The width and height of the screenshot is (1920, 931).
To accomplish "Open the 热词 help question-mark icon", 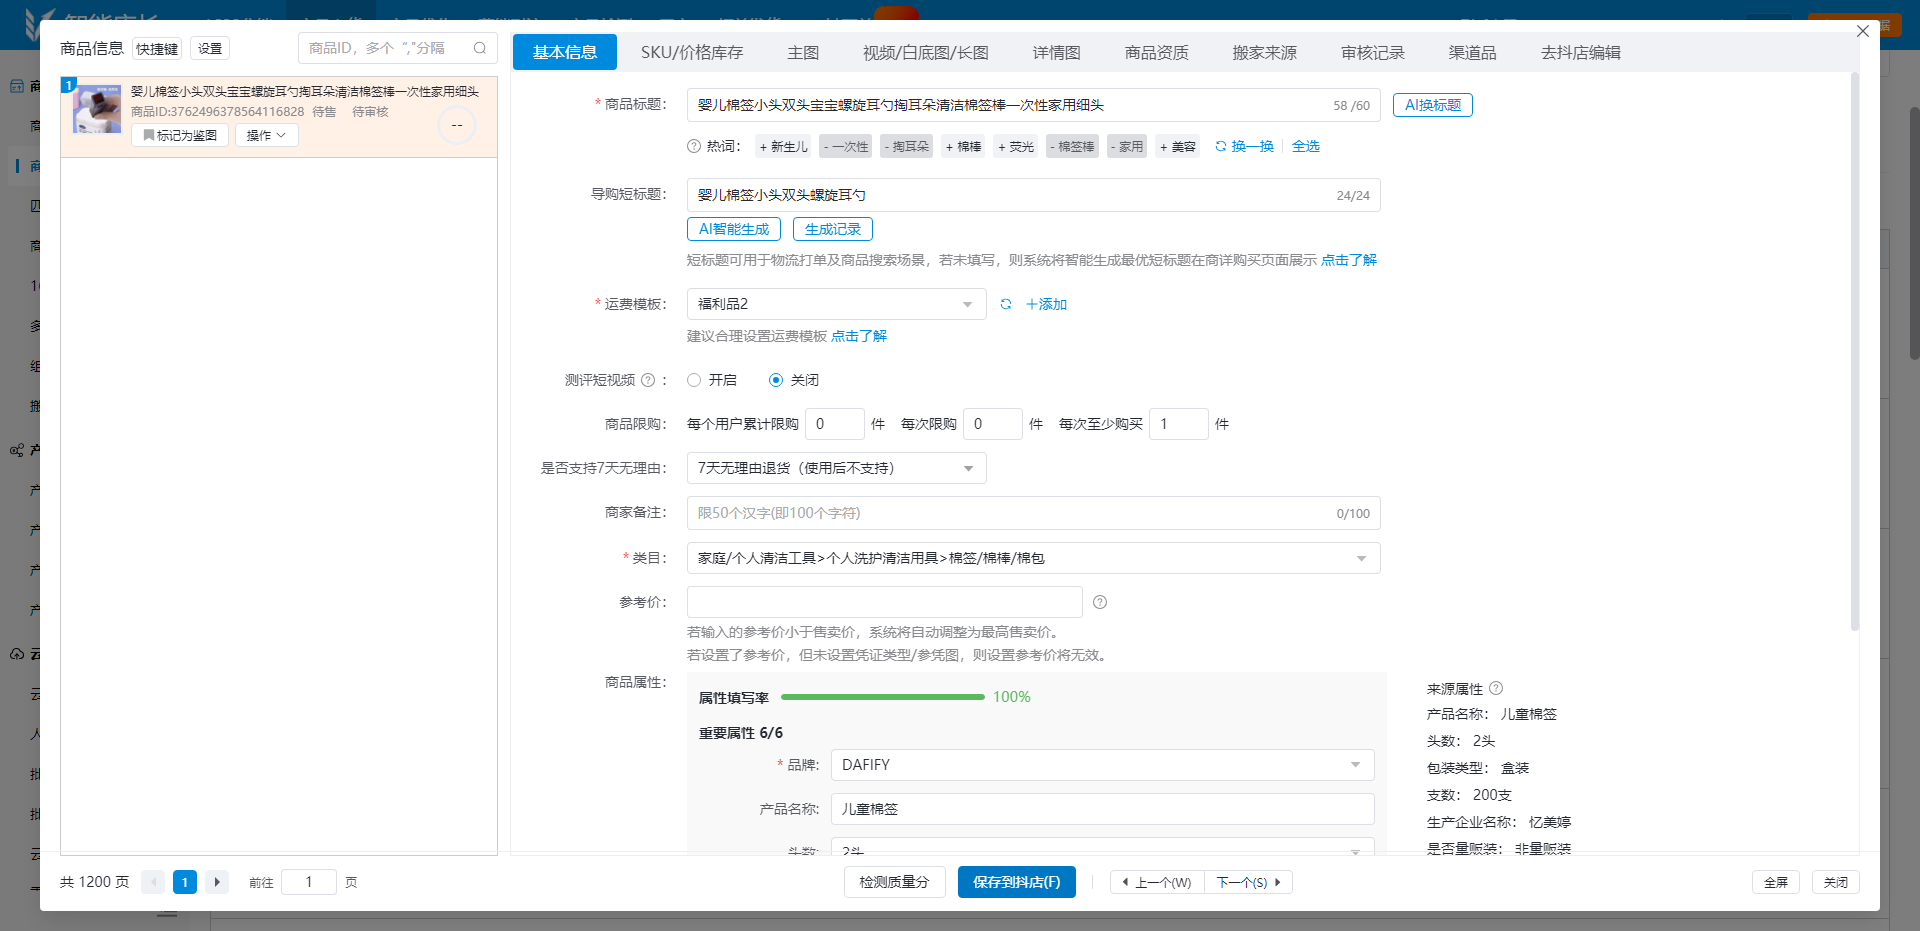I will pyautogui.click(x=692, y=146).
